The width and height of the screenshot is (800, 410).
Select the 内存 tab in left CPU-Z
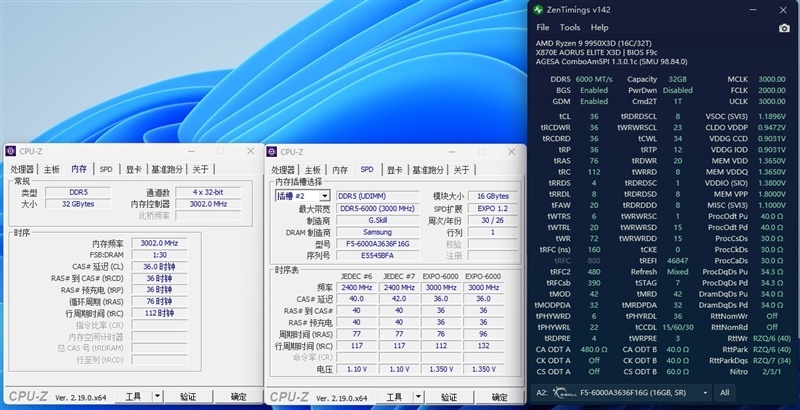79,169
